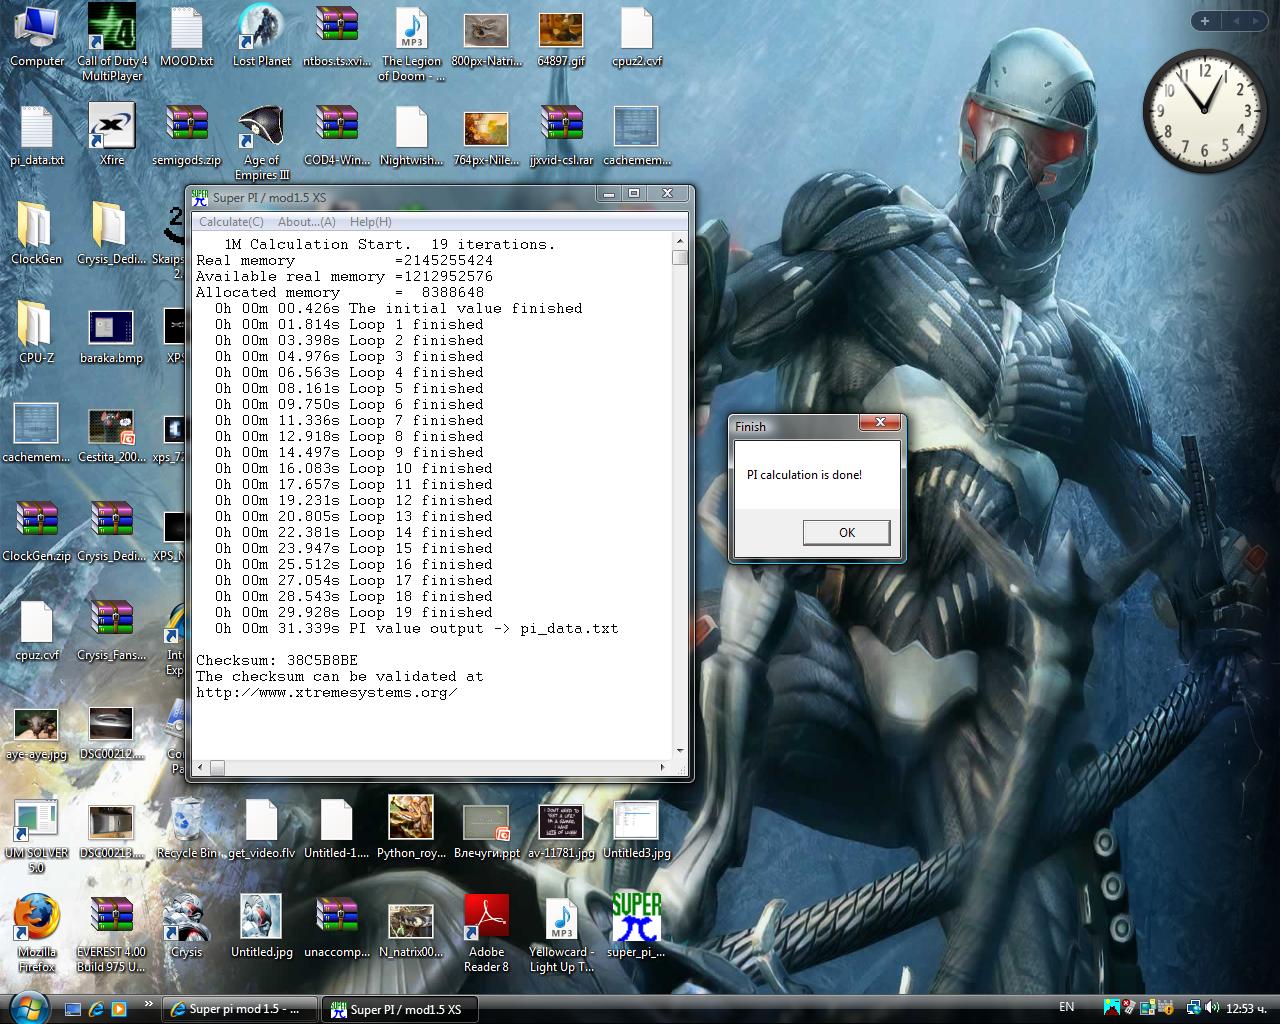Open the Help(H) menu
The width and height of the screenshot is (1280, 1024).
click(x=370, y=222)
